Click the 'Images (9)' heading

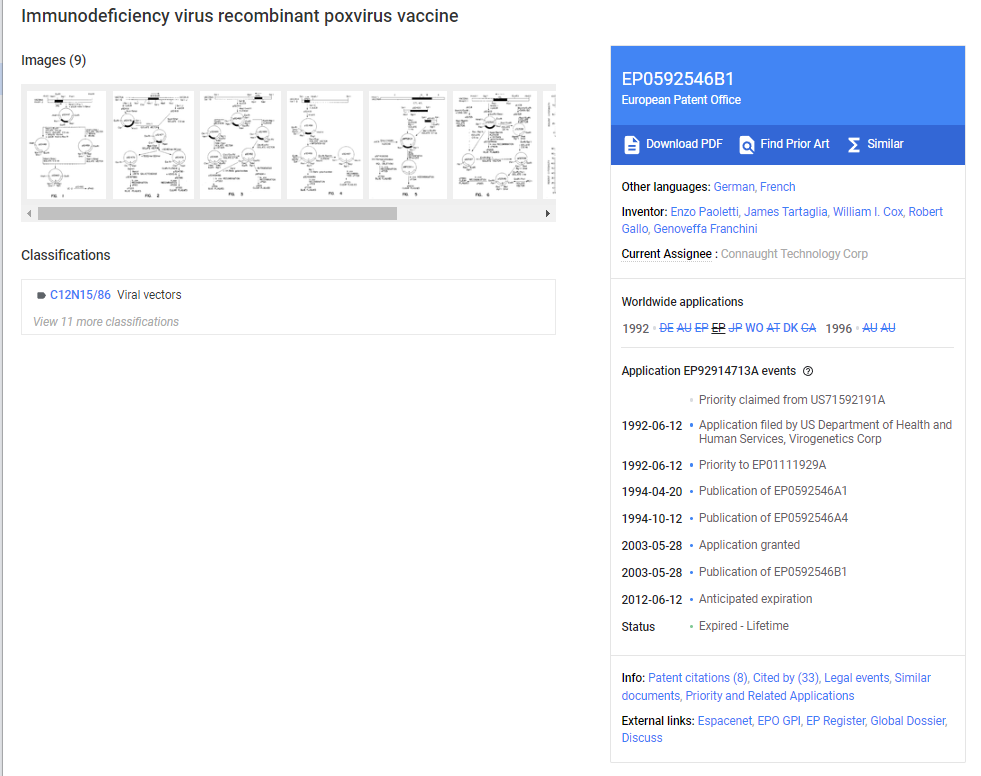tap(53, 60)
